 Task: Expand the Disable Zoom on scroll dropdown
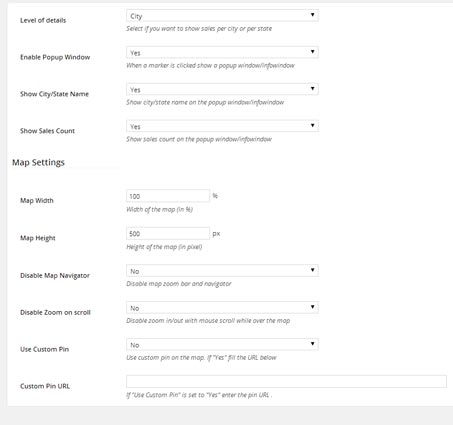pyautogui.click(x=222, y=308)
